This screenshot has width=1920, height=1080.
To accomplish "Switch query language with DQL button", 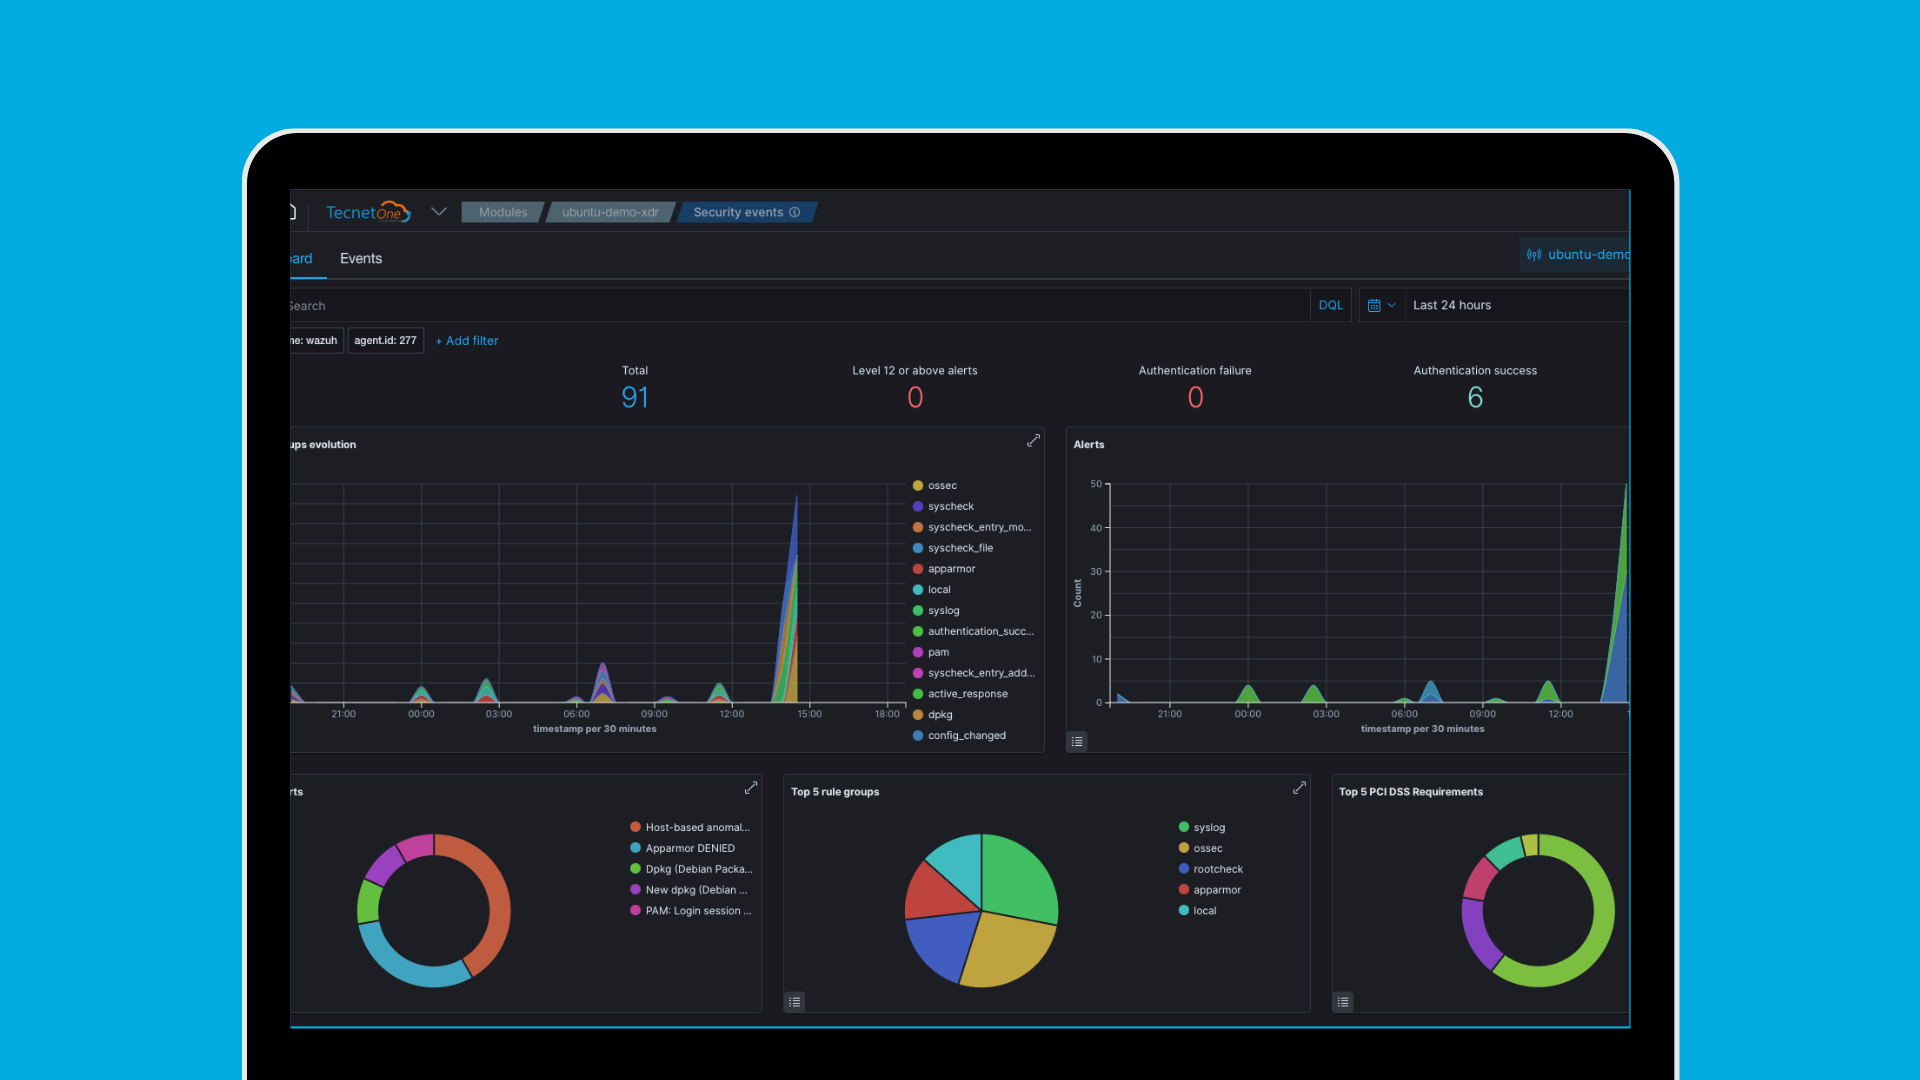I will tap(1330, 305).
